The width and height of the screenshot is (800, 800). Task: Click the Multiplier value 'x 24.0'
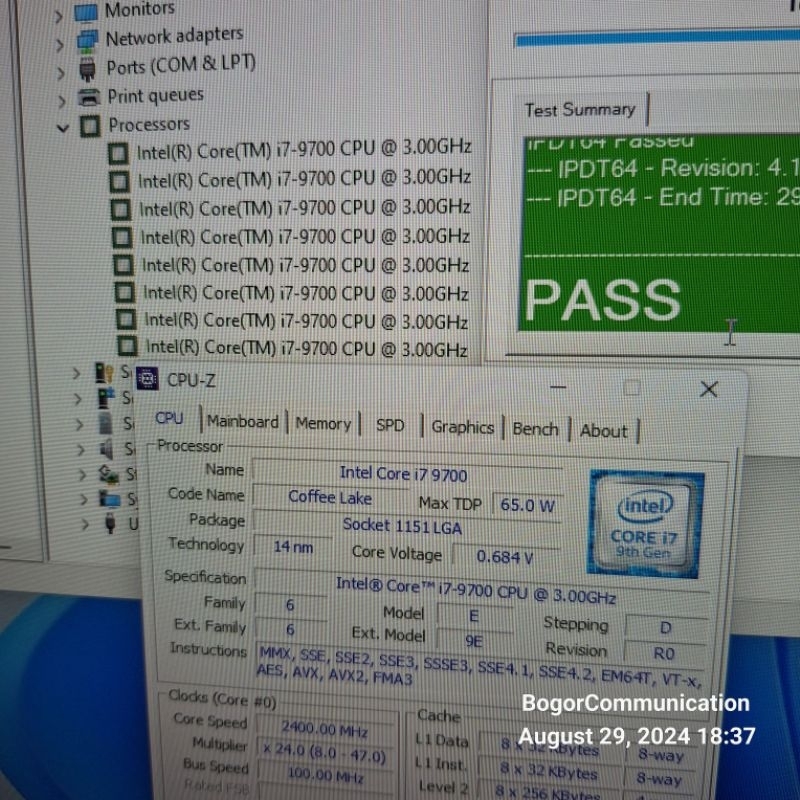(x=324, y=753)
